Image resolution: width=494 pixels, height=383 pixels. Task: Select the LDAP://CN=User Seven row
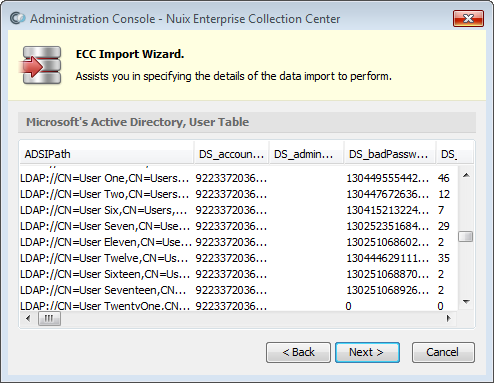pyautogui.click(x=238, y=226)
